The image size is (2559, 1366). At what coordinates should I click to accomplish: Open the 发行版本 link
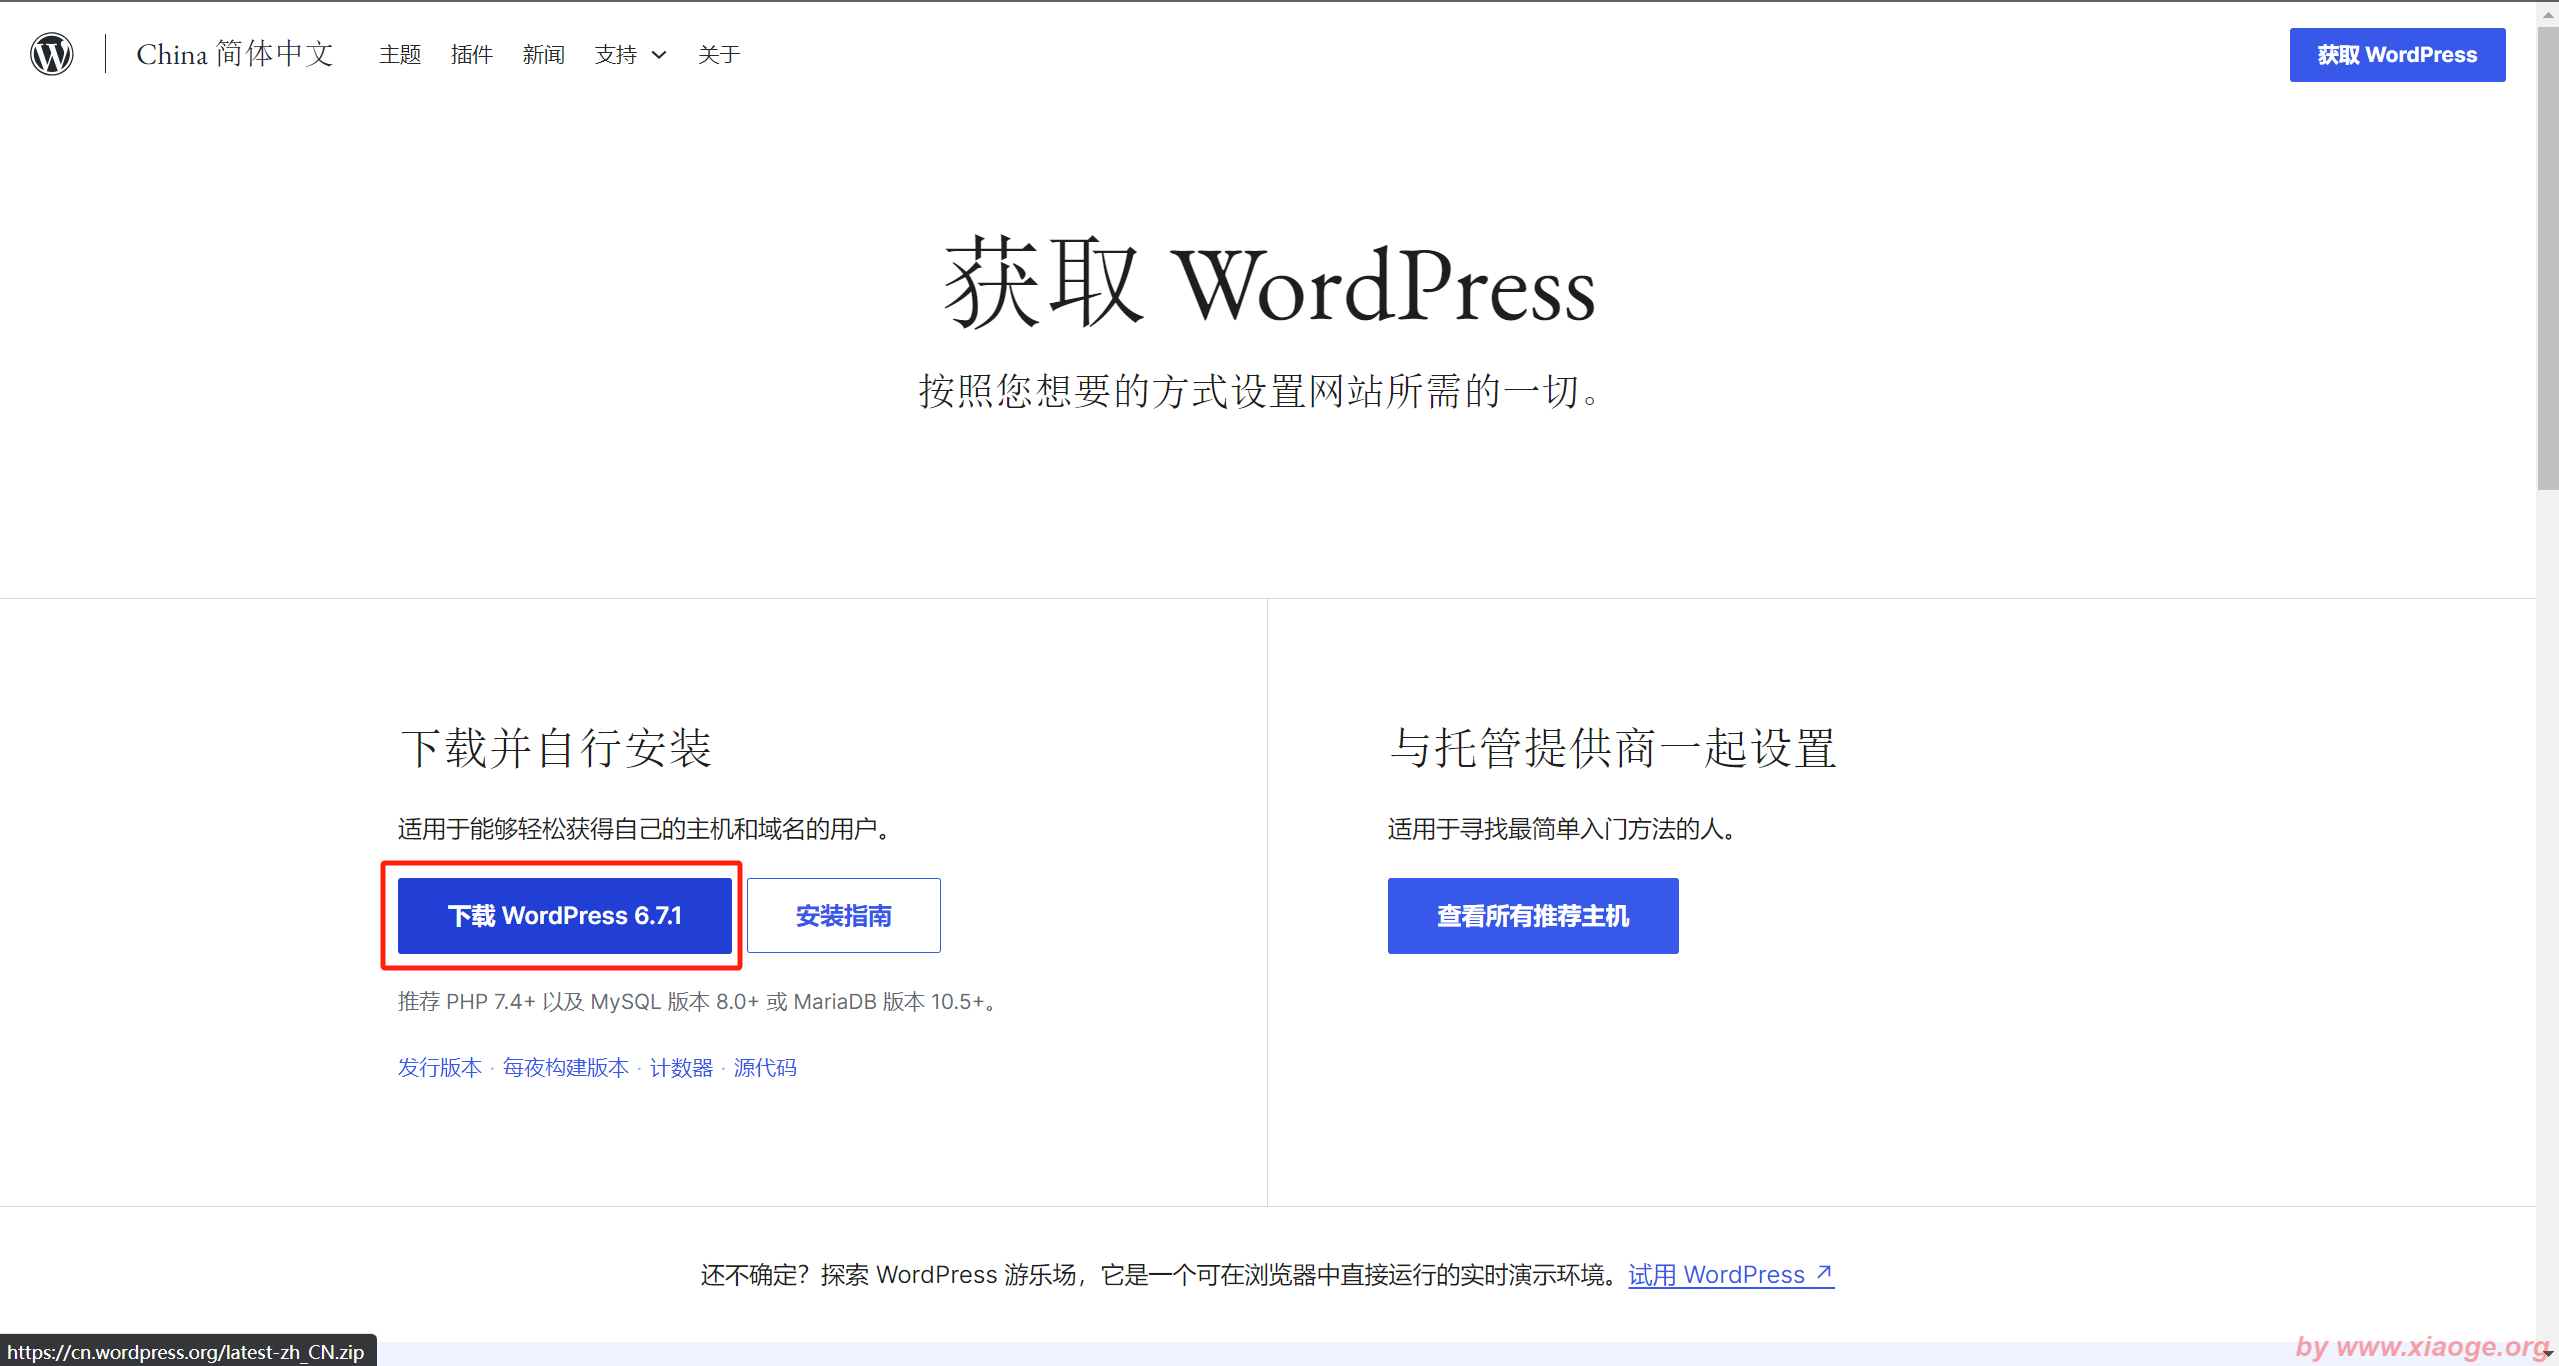coord(439,1067)
